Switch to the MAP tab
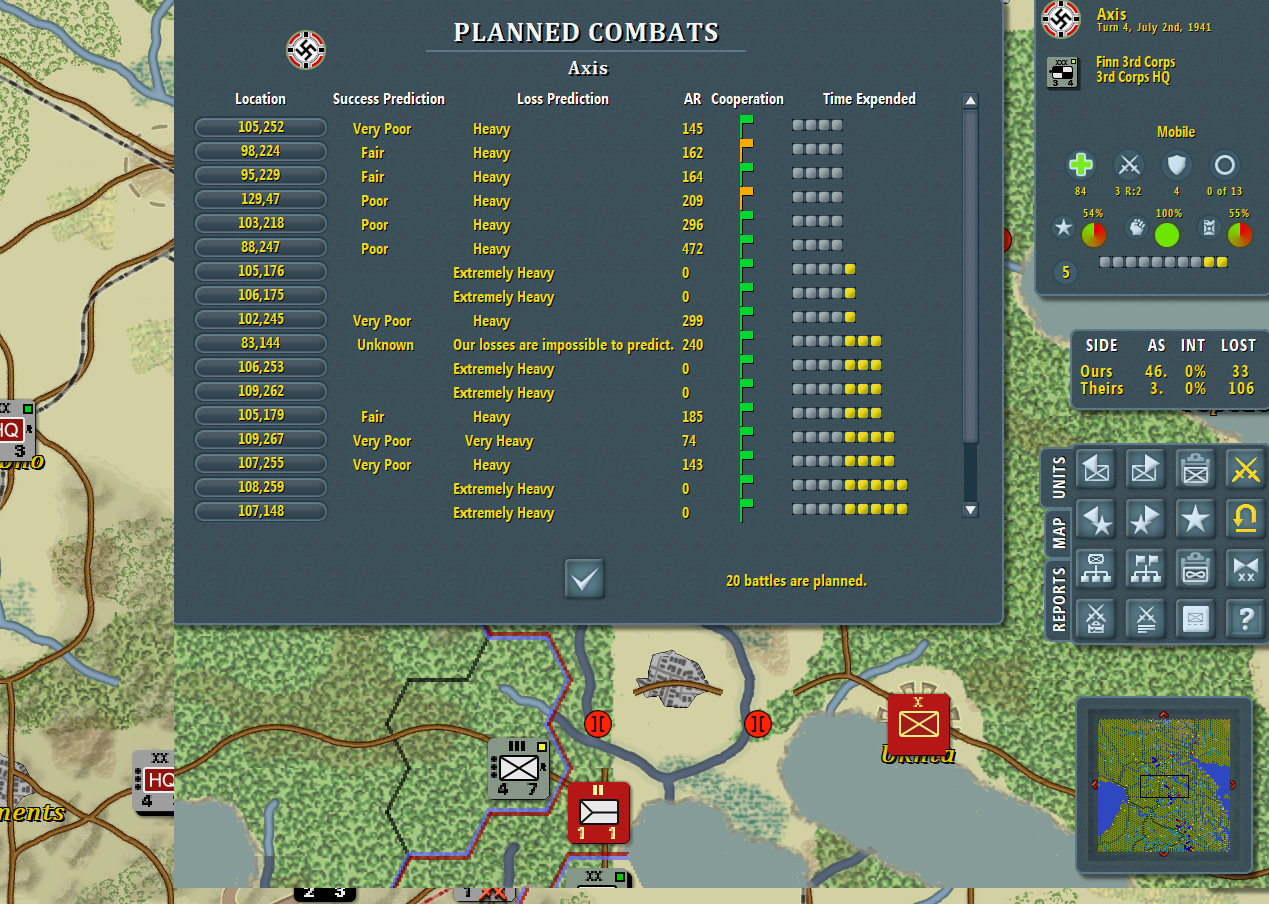Image resolution: width=1269 pixels, height=904 pixels. [1058, 534]
